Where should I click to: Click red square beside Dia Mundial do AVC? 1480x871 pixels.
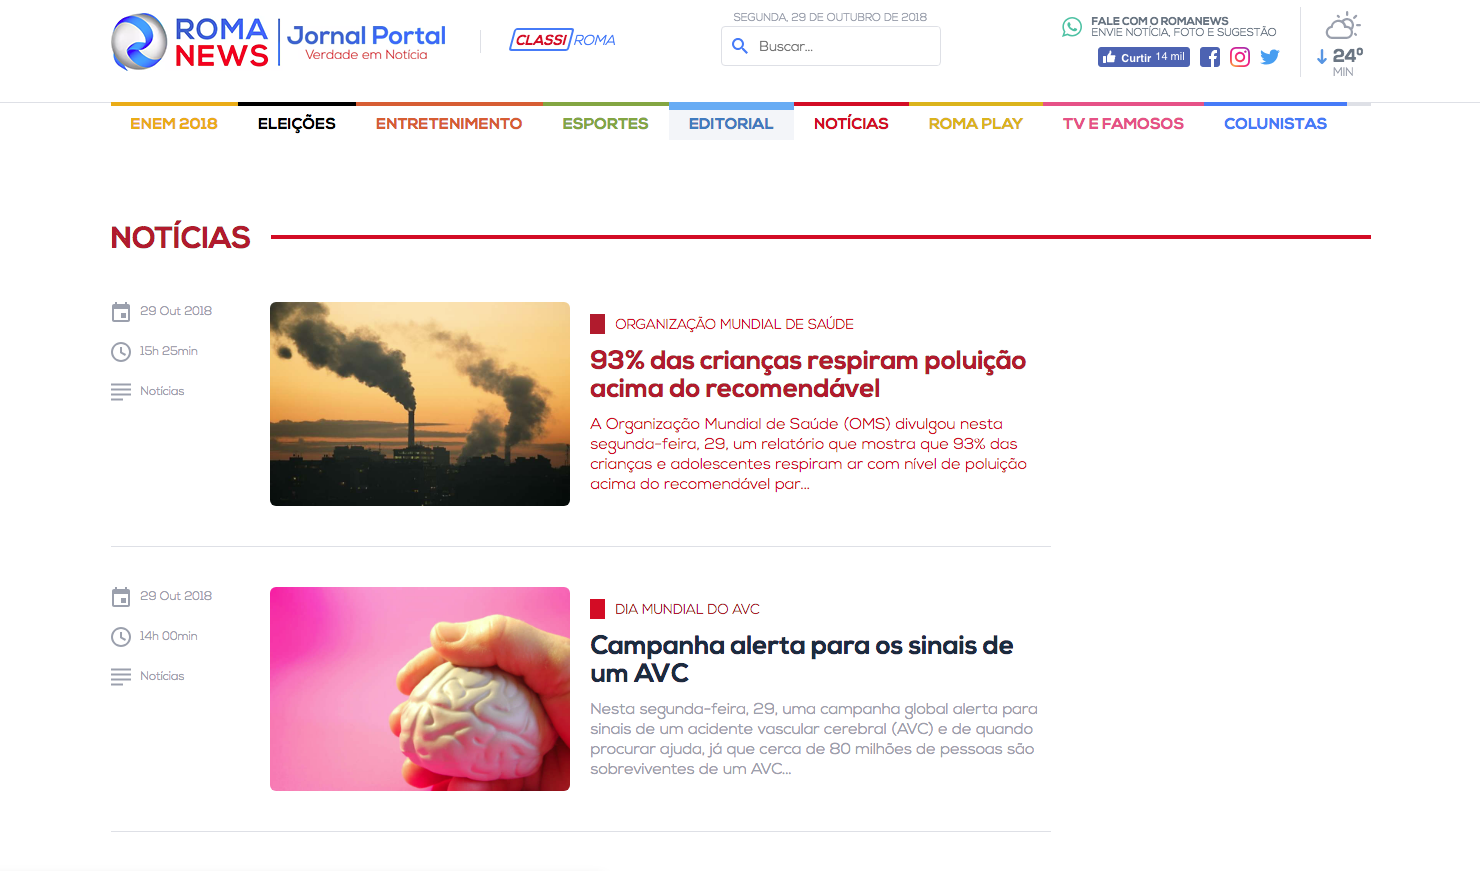click(597, 609)
